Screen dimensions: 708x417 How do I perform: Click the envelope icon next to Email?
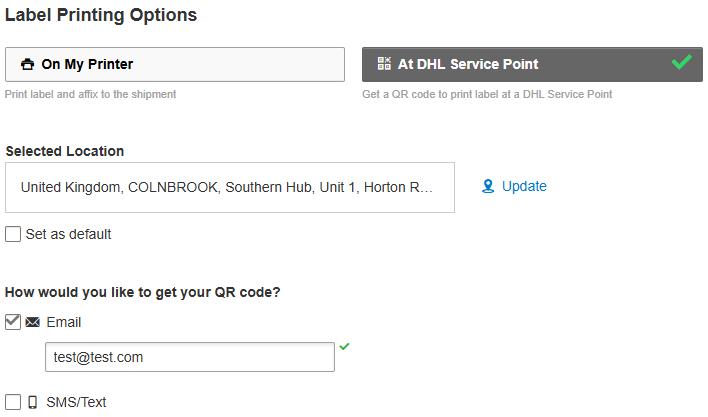coord(33,322)
